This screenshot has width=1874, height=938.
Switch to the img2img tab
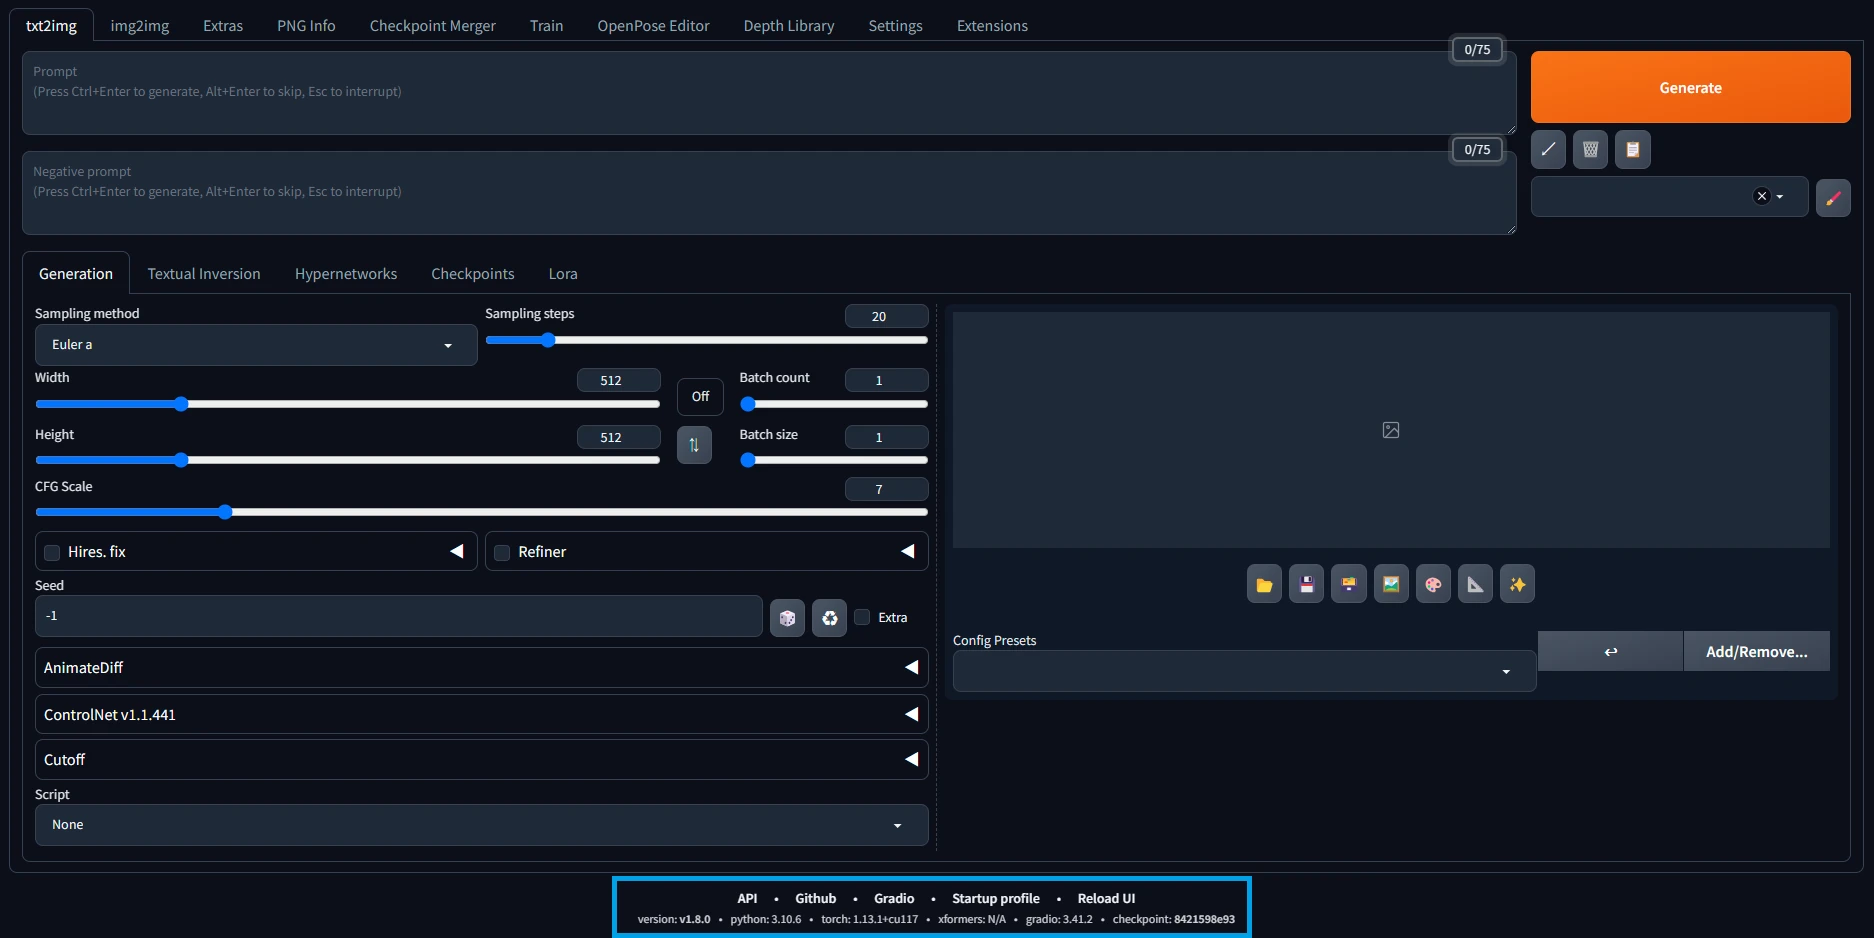pos(140,26)
